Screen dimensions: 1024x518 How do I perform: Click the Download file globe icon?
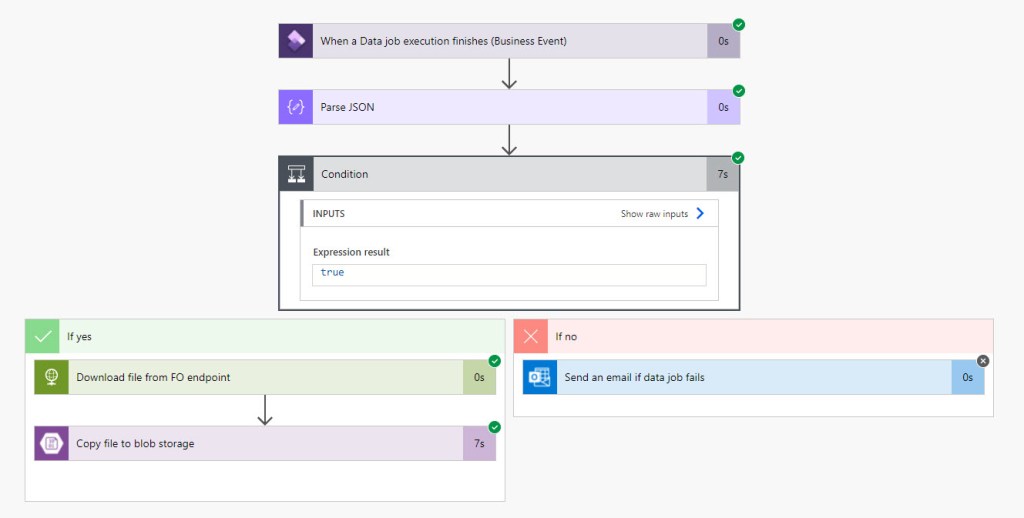(x=51, y=377)
